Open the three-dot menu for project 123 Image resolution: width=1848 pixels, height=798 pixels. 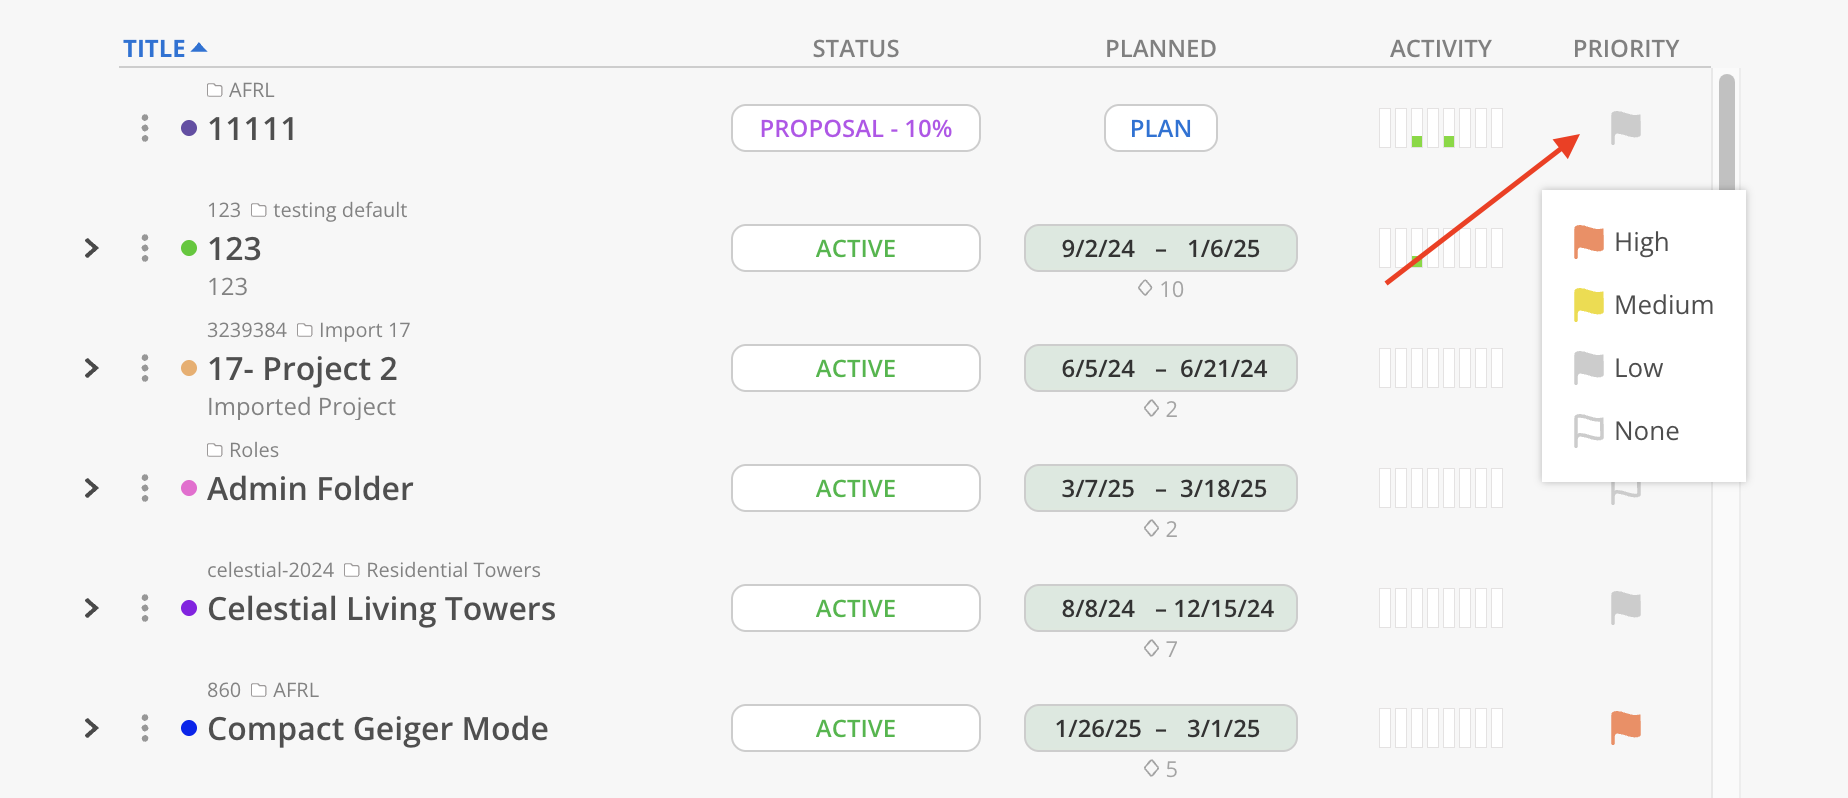(x=145, y=248)
